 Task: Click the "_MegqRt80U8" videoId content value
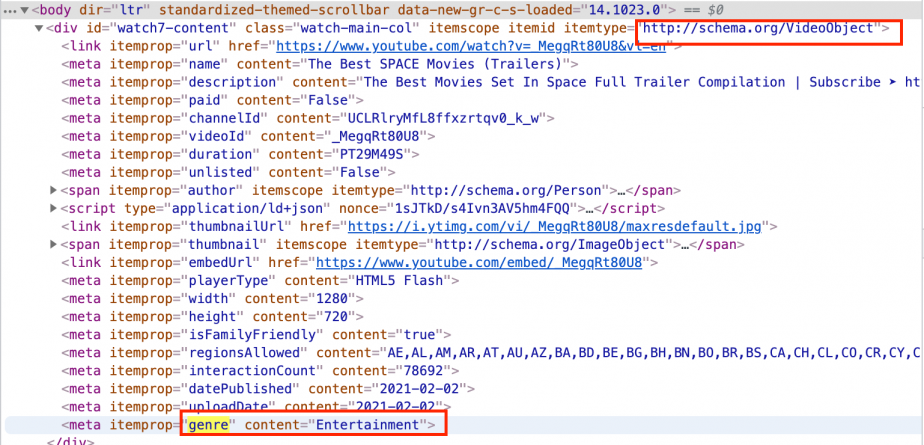click(375, 136)
